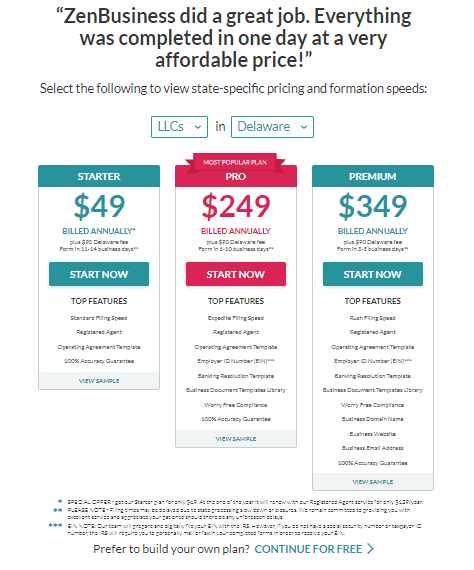Click CONTINUE FOR FREE link

coord(308,549)
